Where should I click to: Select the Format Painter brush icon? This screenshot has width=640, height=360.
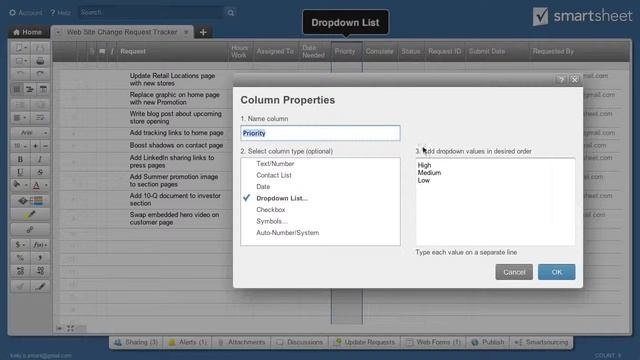pyautogui.click(x=40, y=286)
